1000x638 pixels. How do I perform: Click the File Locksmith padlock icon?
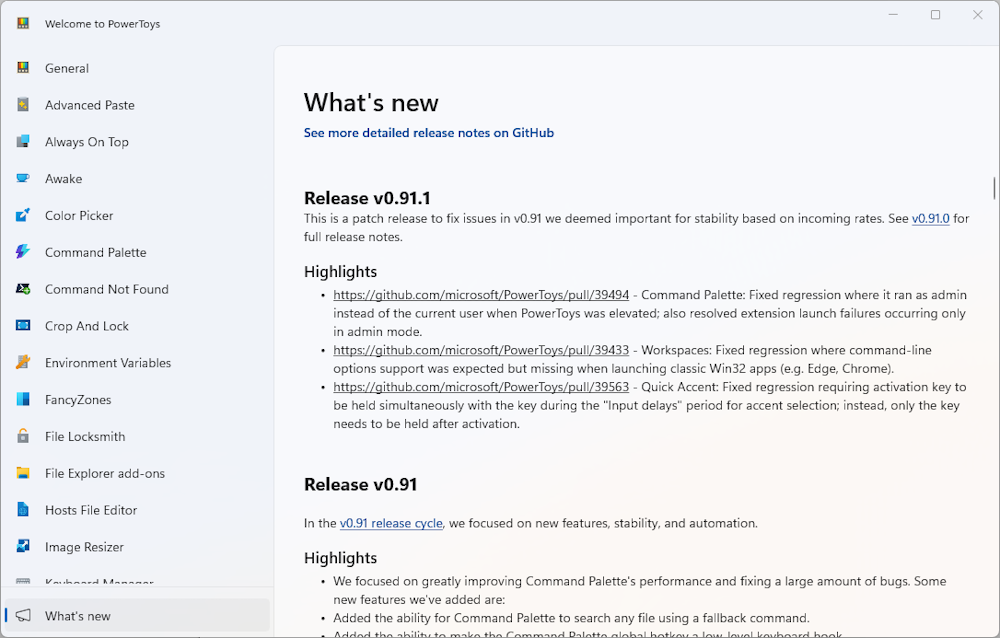coord(23,436)
